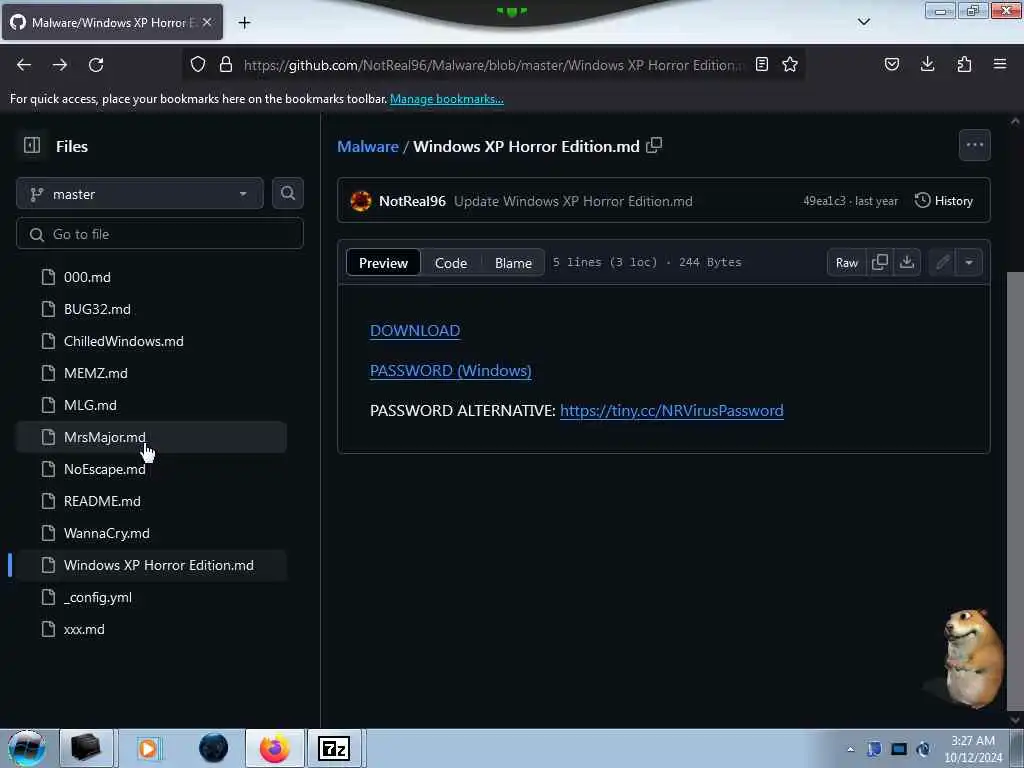The image size is (1024, 768).
Task: Switch to the Preview tab
Action: (383, 263)
